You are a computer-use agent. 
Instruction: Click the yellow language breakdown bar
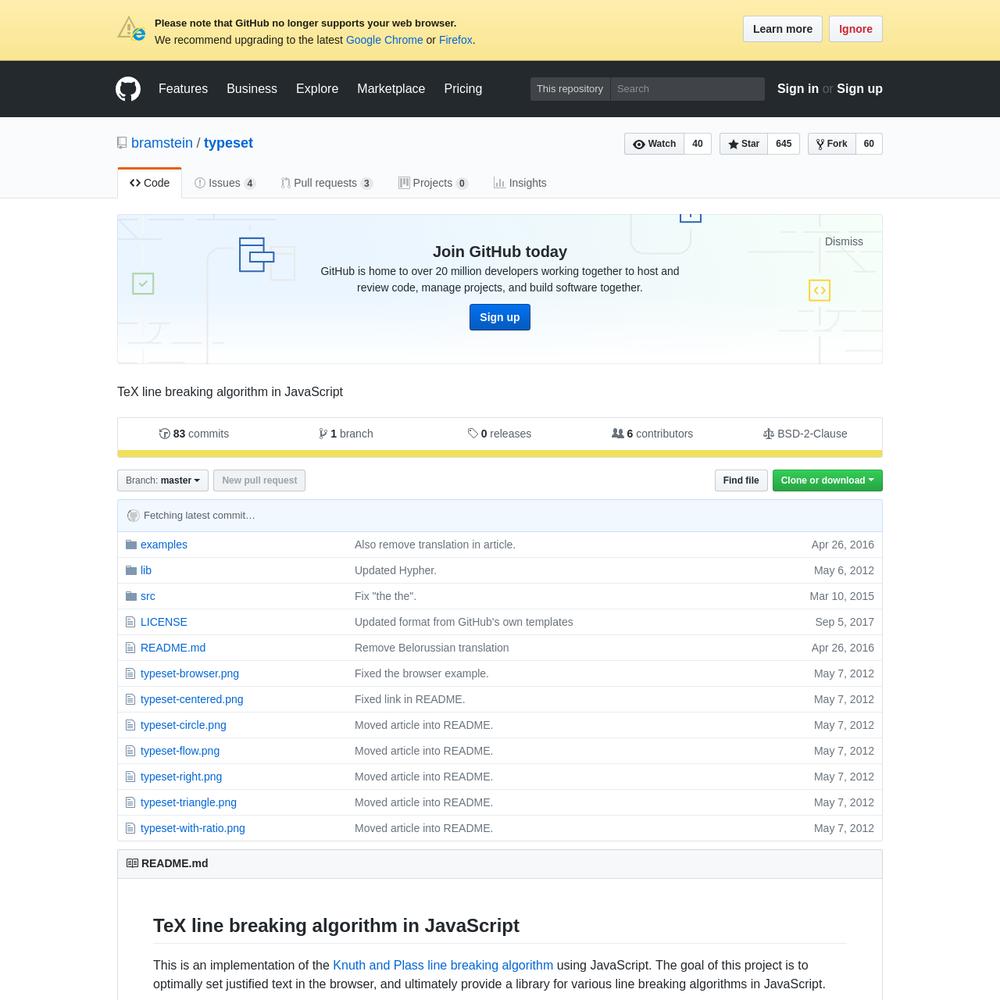499,454
